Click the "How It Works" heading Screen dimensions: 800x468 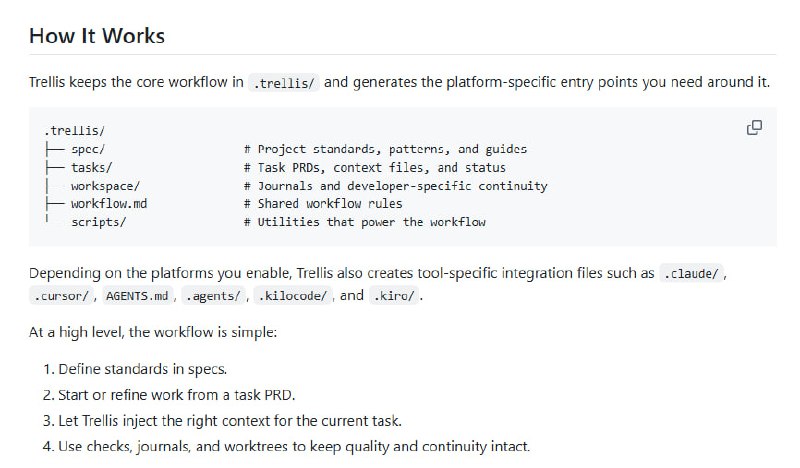[x=97, y=36]
